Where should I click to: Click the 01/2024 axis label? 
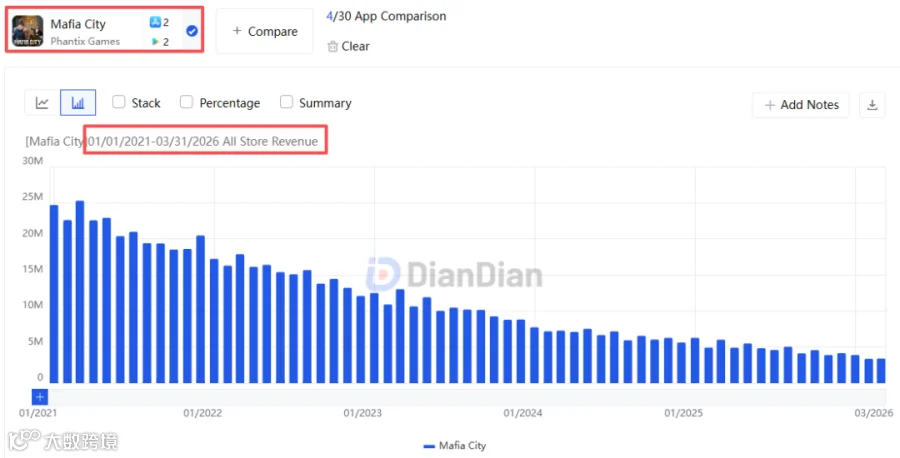(523, 413)
